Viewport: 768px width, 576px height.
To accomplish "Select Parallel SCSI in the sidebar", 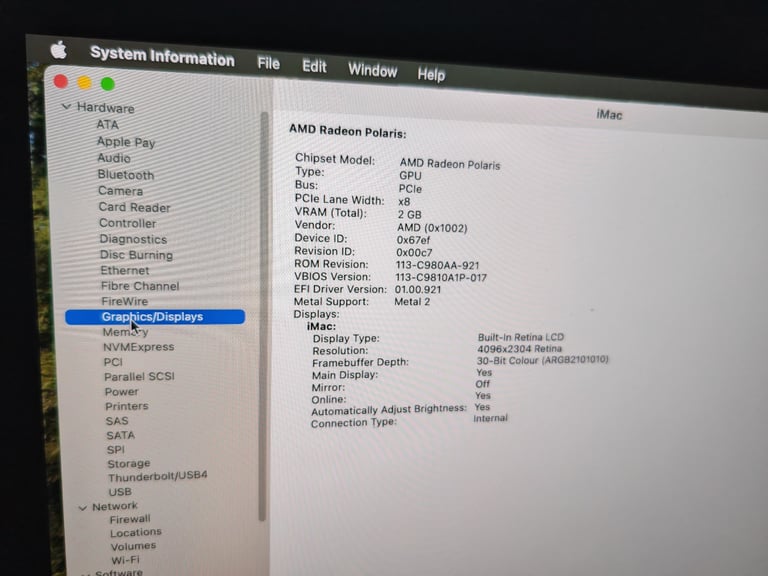I will 139,377.
